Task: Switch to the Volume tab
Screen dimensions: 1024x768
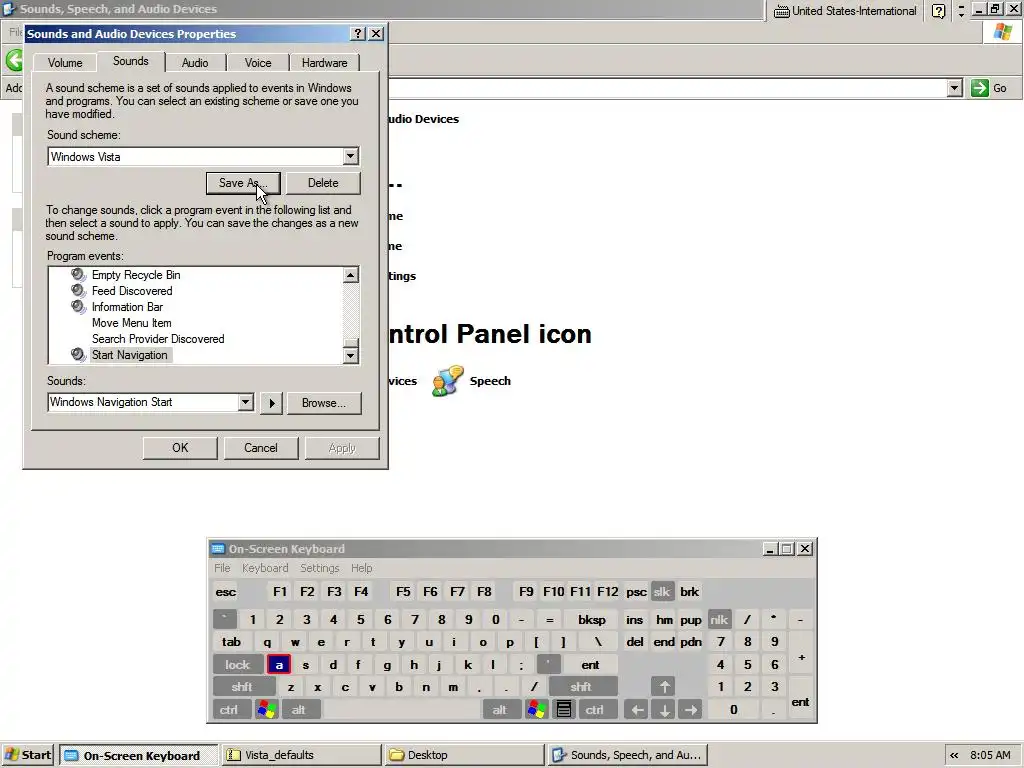Action: point(65,63)
